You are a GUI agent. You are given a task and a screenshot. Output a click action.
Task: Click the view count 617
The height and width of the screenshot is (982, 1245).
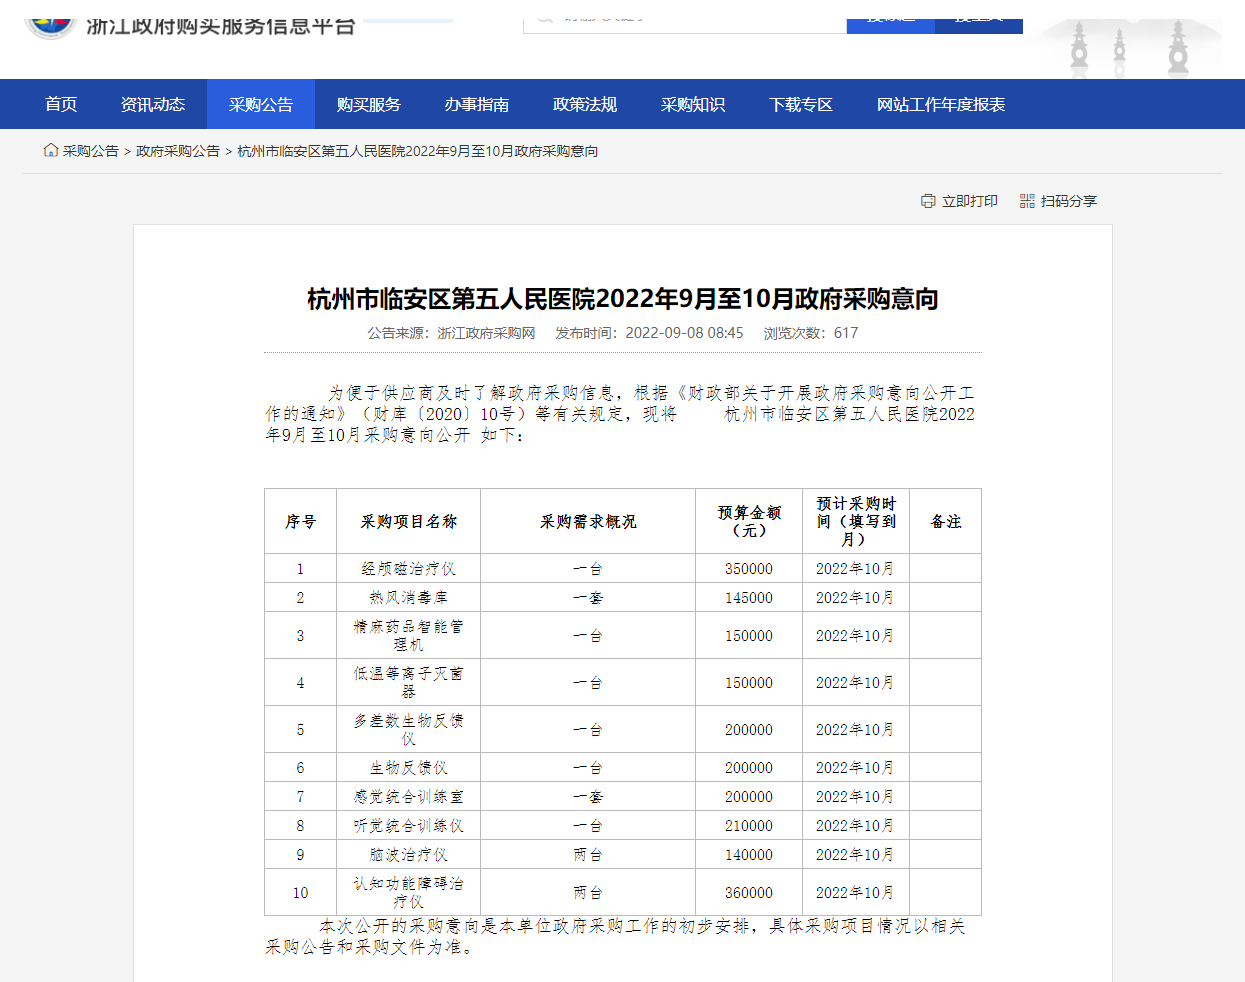pos(846,333)
